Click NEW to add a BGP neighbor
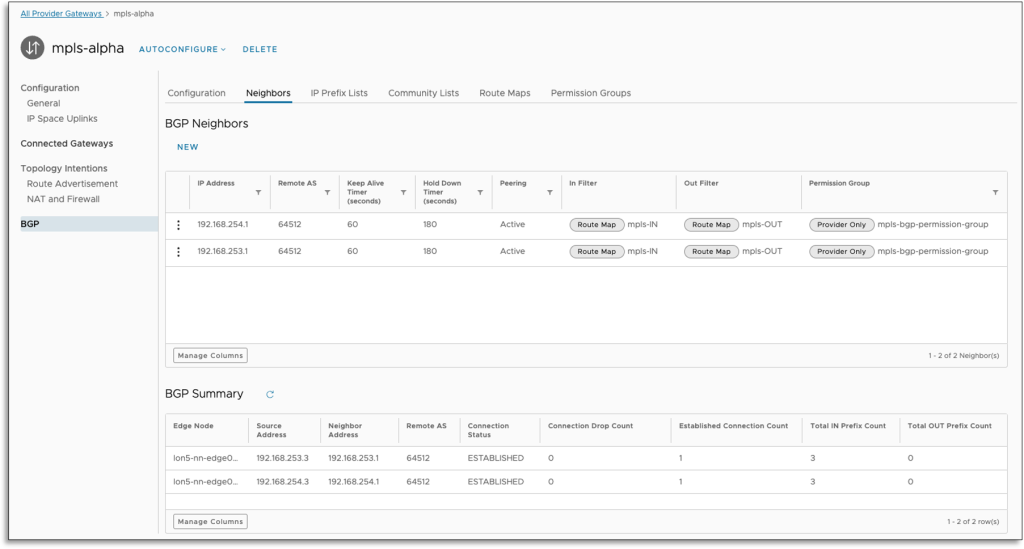Screen dimensions: 1024x549 pos(187,147)
